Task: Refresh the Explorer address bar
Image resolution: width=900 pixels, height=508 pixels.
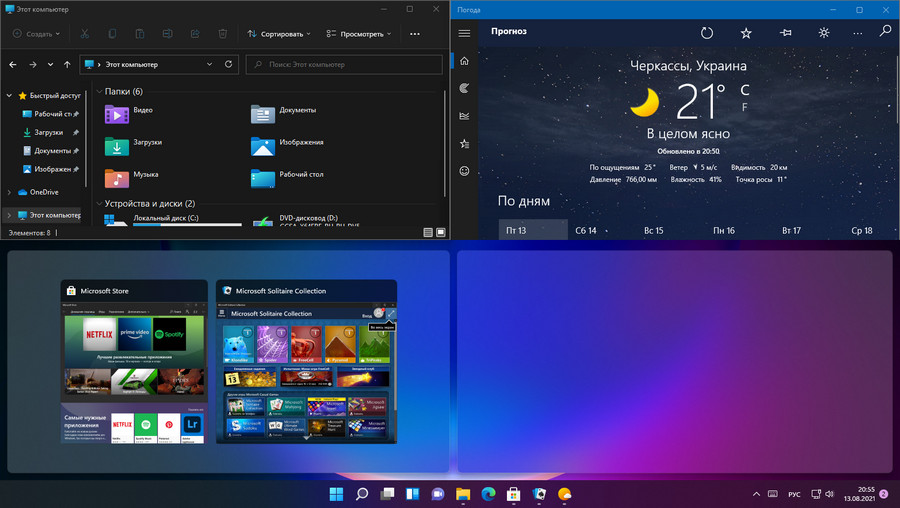Action: coord(228,64)
